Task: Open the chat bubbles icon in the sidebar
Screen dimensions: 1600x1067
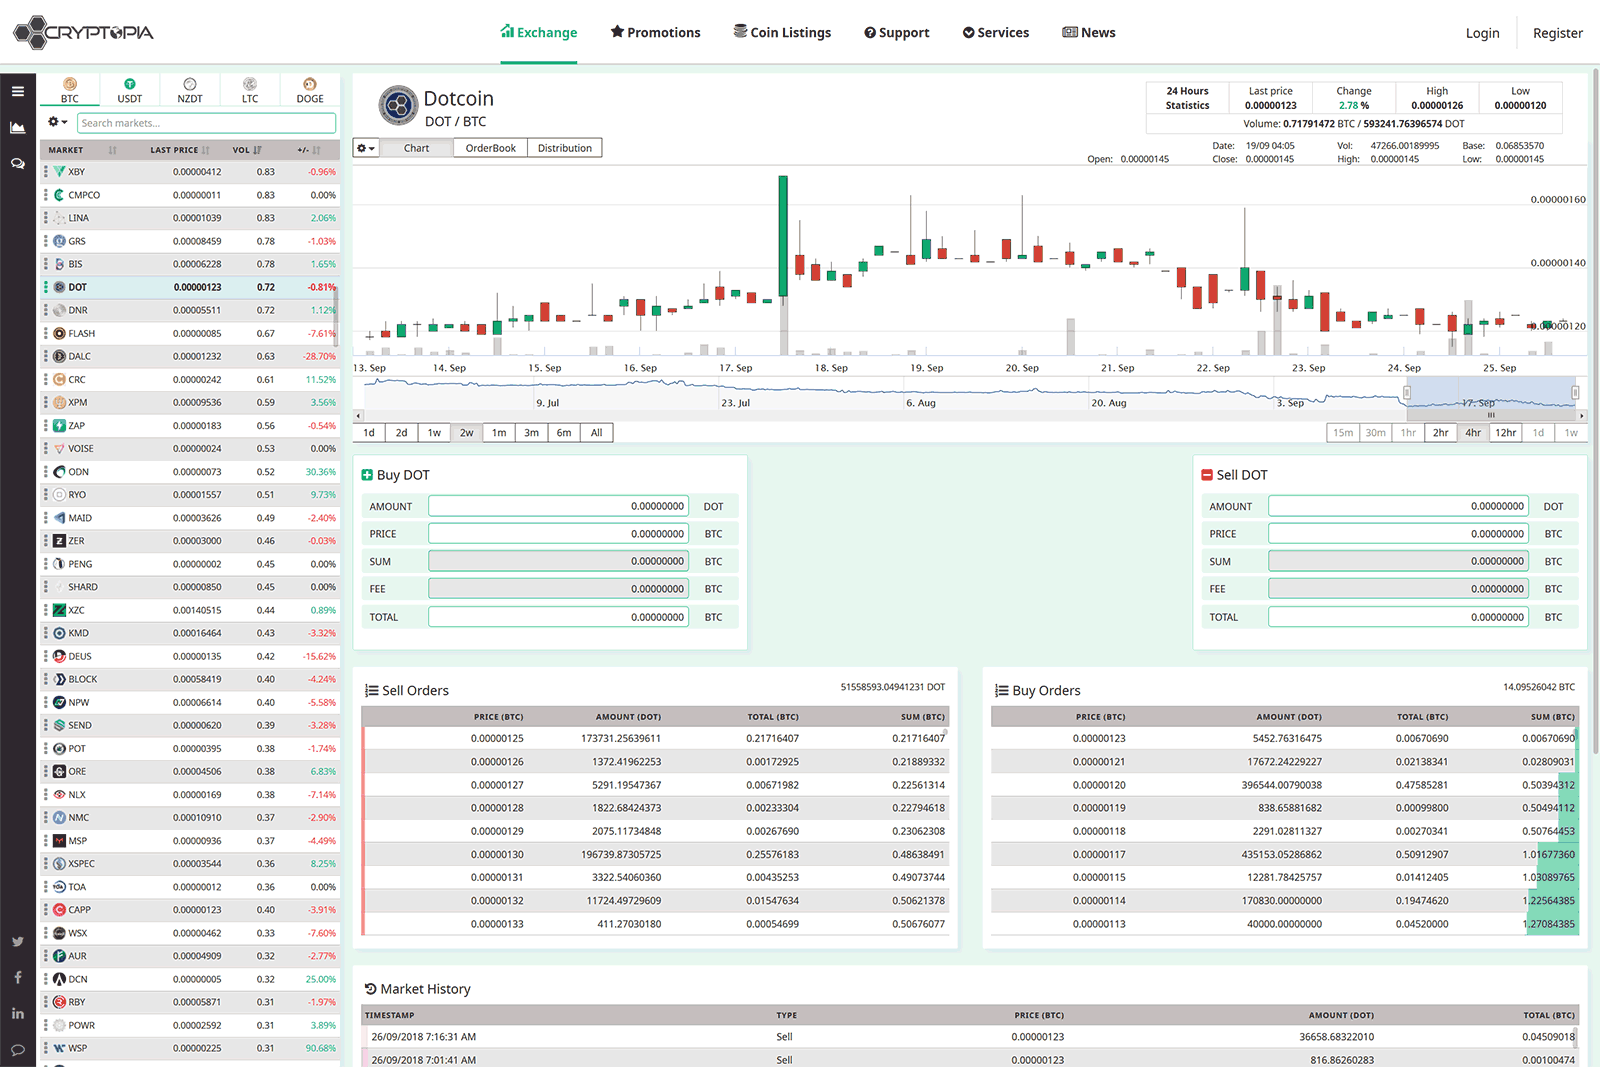Action: (x=18, y=163)
